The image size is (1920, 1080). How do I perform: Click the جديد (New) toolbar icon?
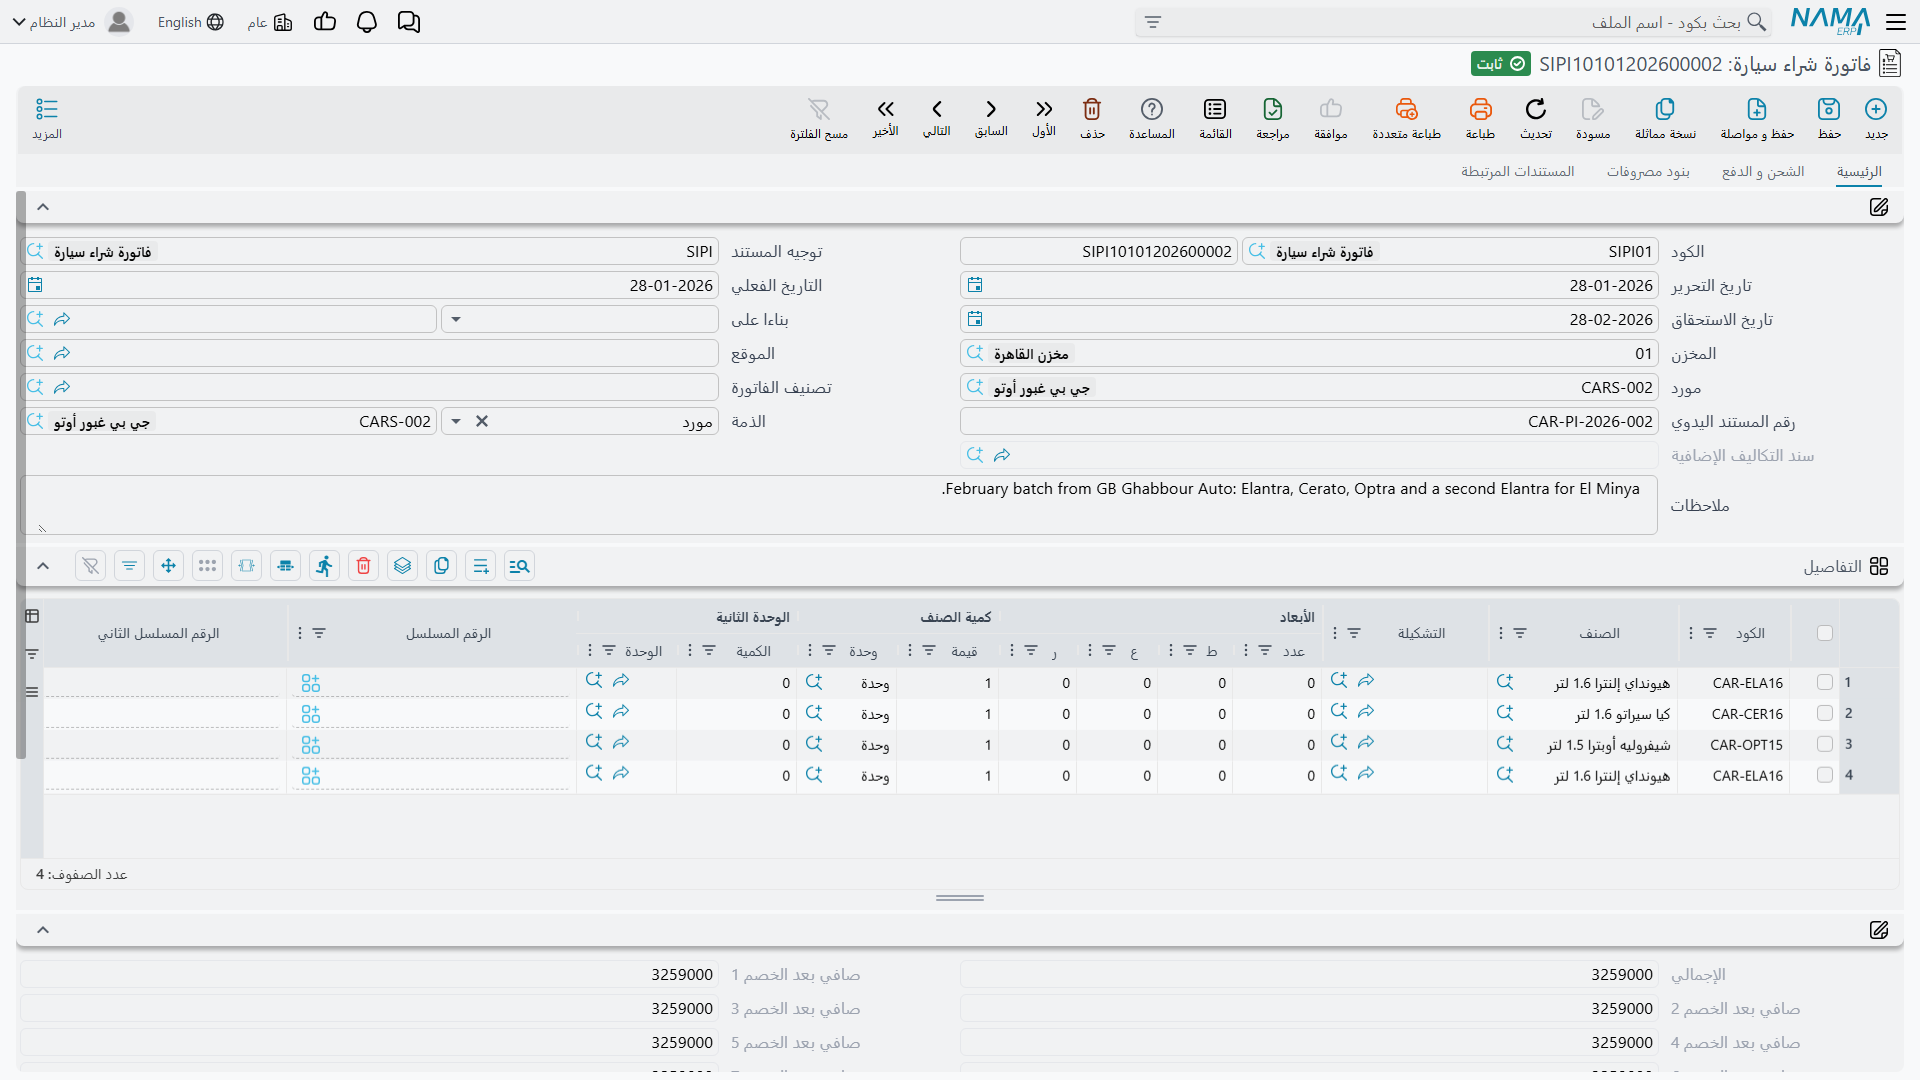[x=1876, y=109]
